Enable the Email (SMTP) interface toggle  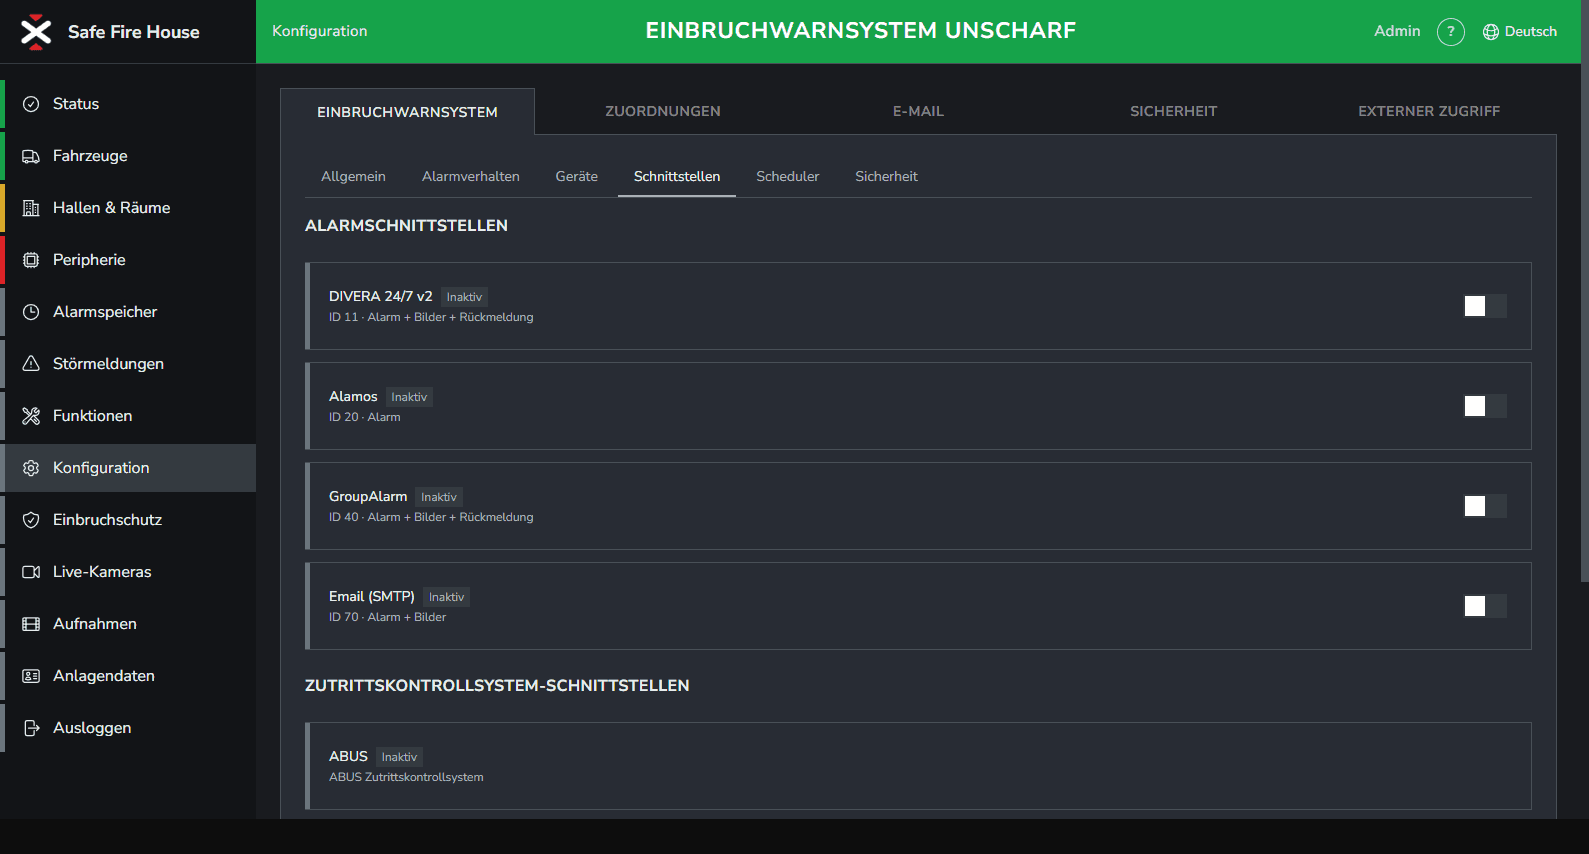1485,606
